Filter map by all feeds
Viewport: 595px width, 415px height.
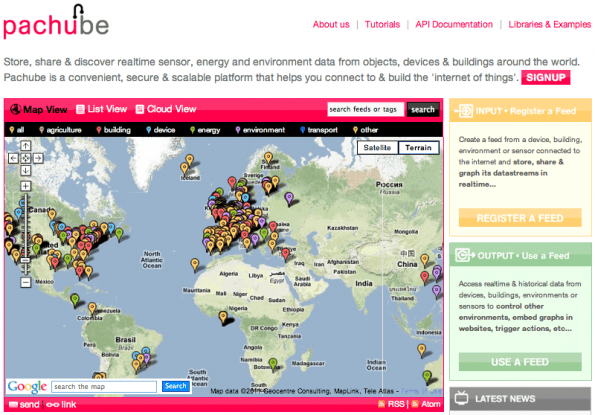17,130
